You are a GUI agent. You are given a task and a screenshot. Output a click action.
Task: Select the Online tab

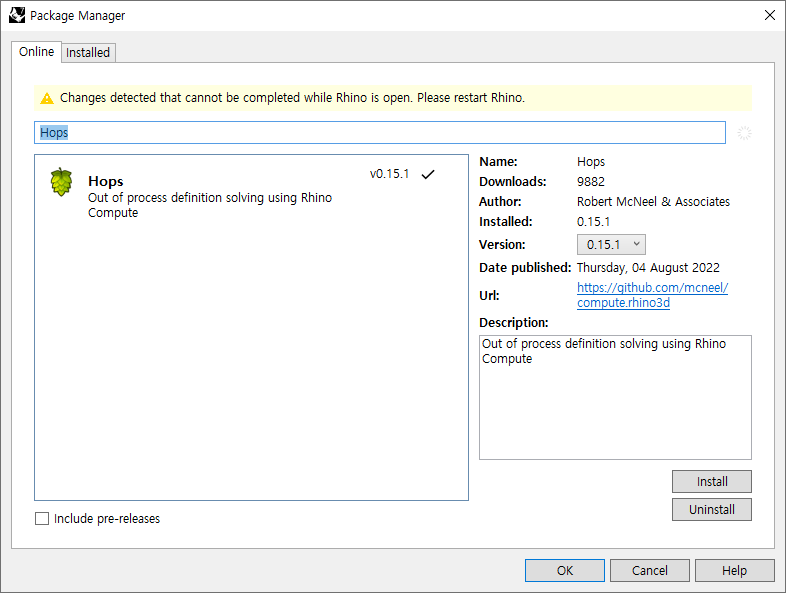coord(37,52)
